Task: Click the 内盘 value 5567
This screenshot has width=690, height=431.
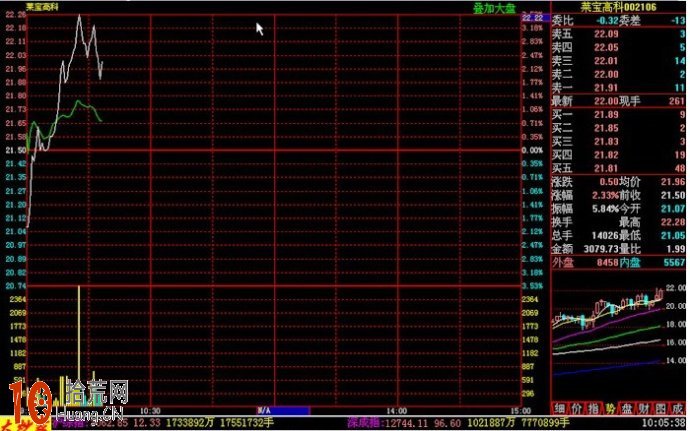Action: 674,263
